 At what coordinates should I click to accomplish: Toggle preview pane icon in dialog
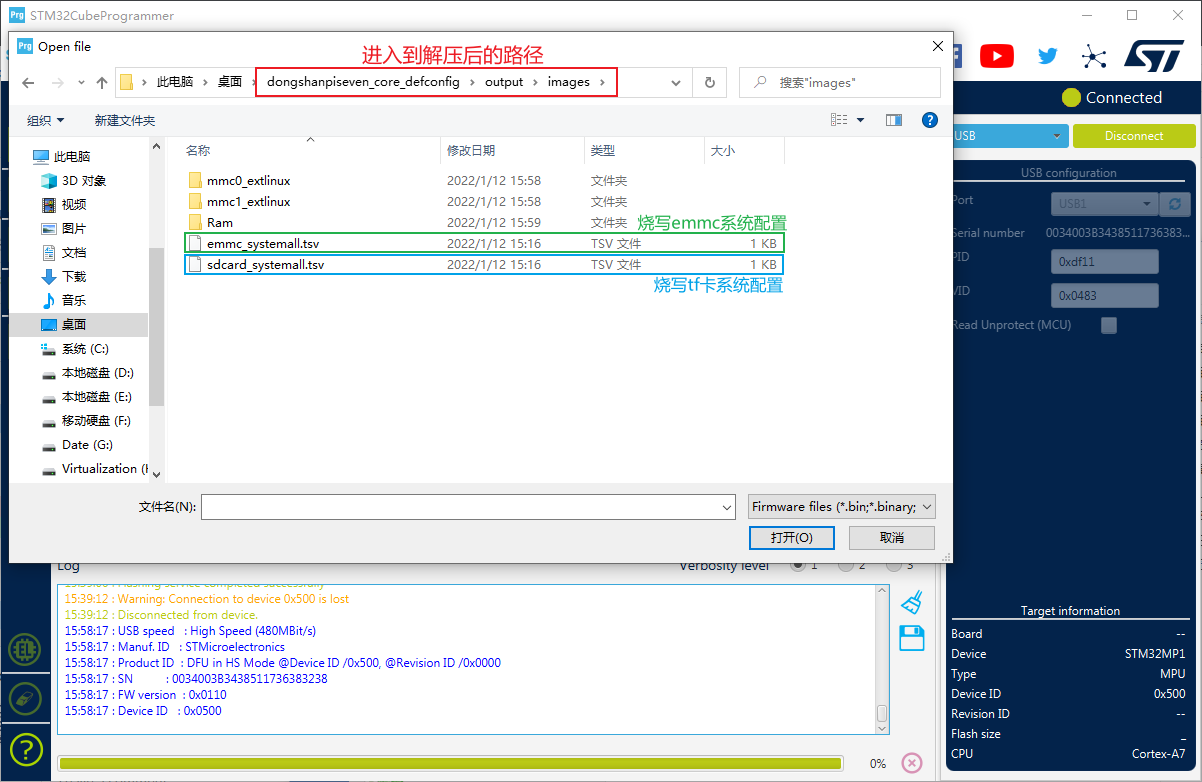tap(894, 120)
